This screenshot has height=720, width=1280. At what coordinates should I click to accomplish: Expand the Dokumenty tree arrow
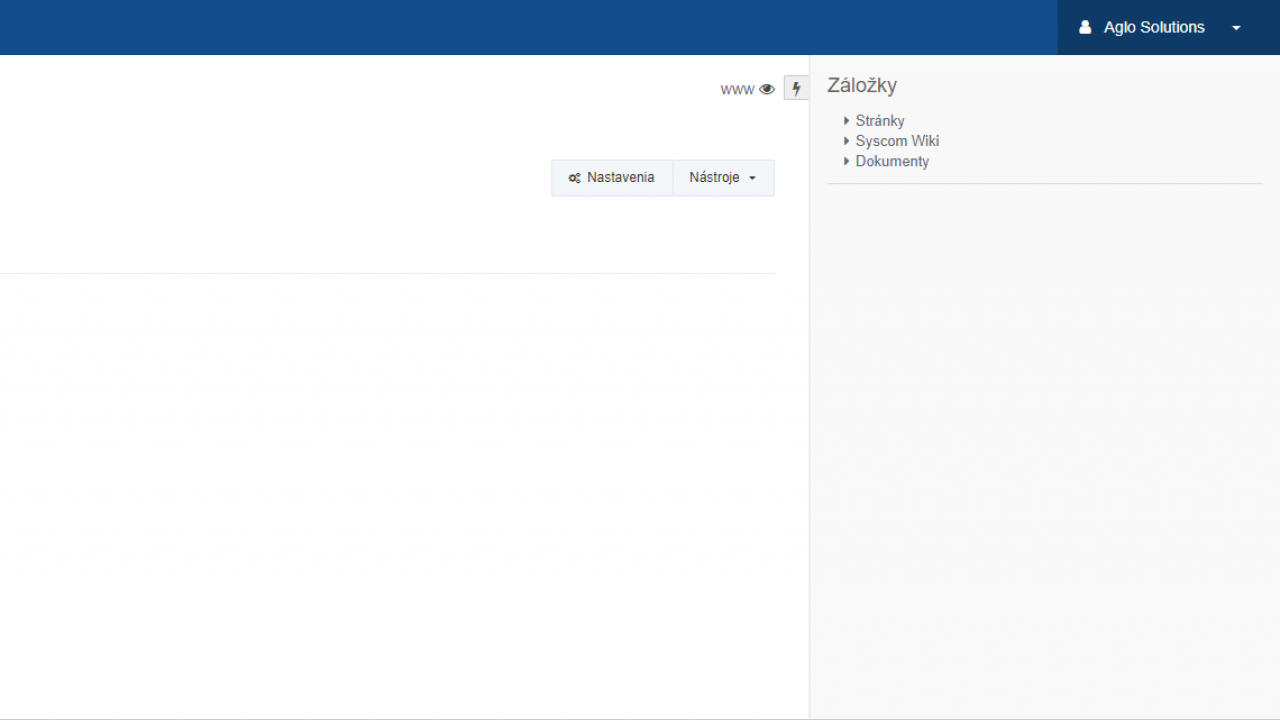(x=847, y=161)
